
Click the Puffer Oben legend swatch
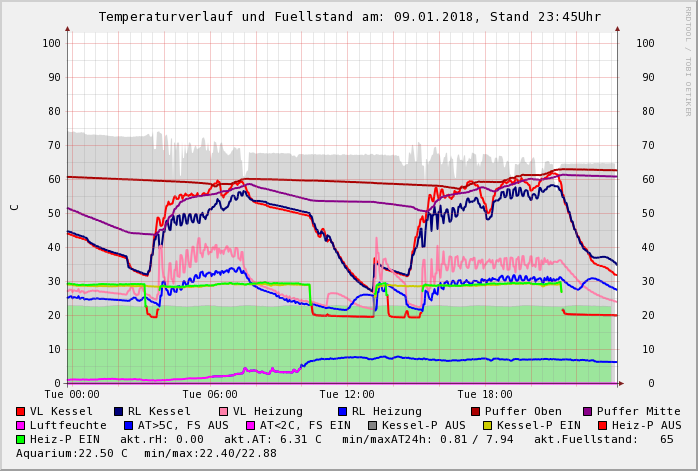pyautogui.click(x=475, y=411)
